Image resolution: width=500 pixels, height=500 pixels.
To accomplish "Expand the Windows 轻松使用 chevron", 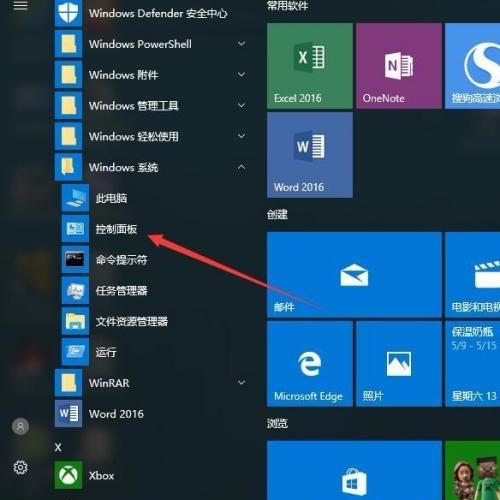I will 241,136.
